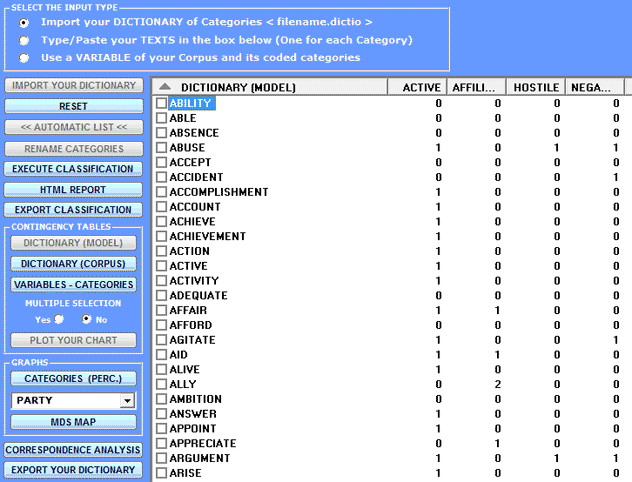Select the word AFFORD in list
Viewport: 632px width, 482px height.
pyautogui.click(x=191, y=325)
